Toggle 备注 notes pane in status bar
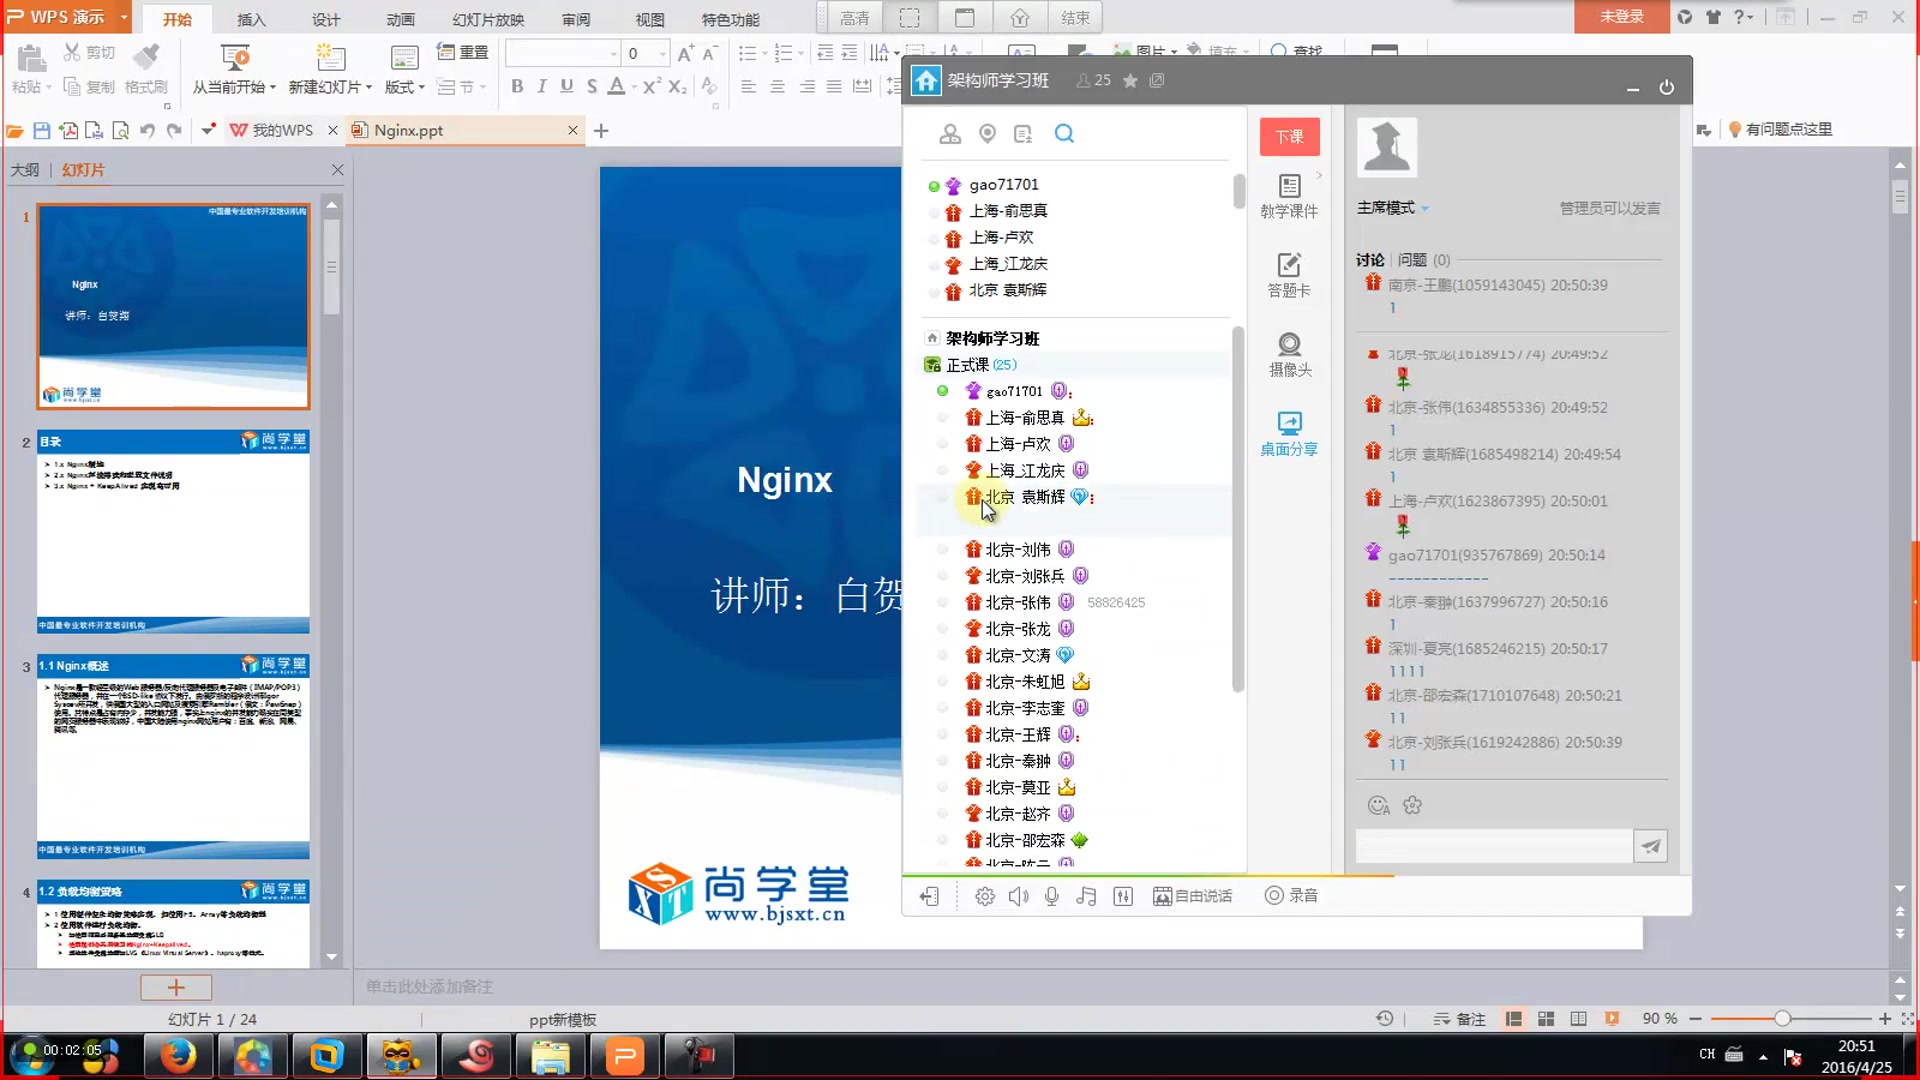Viewport: 1920px width, 1080px height. 1460,1019
